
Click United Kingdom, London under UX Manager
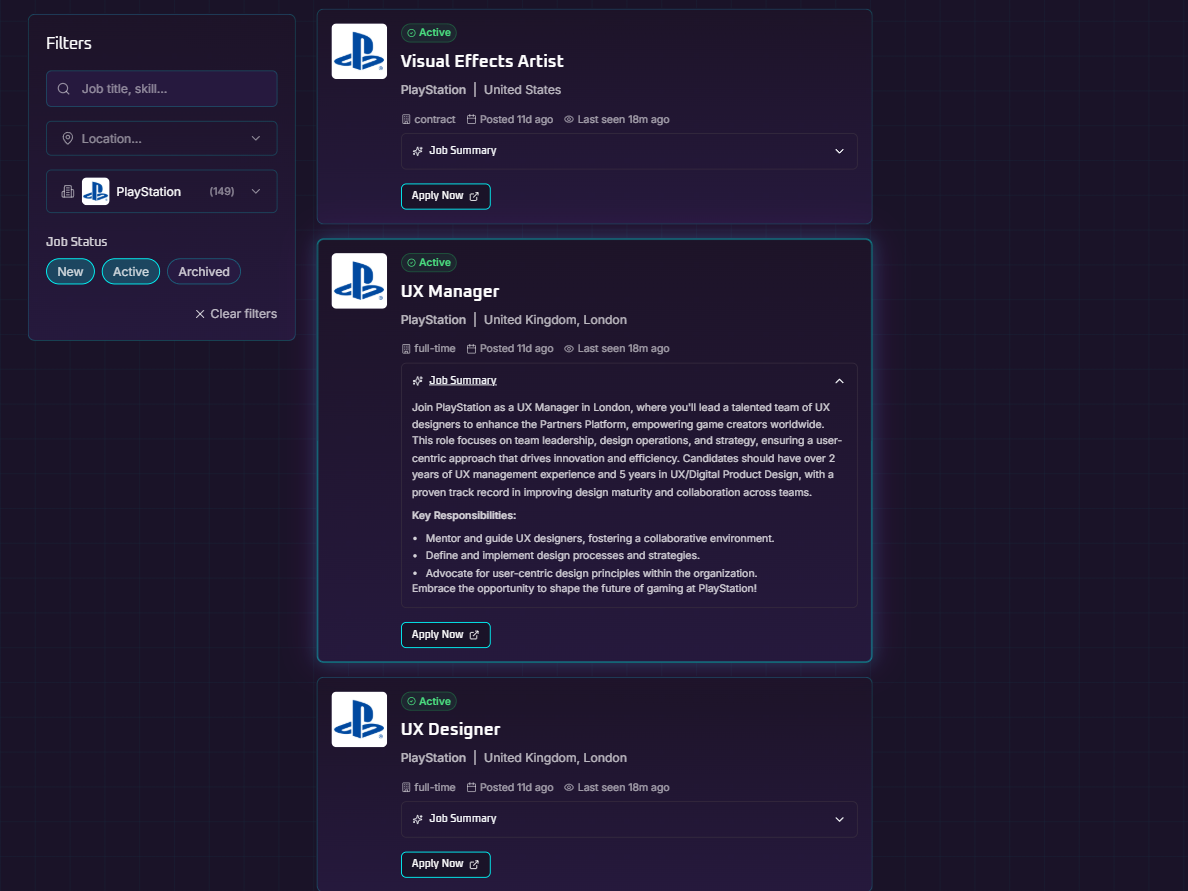coord(555,320)
